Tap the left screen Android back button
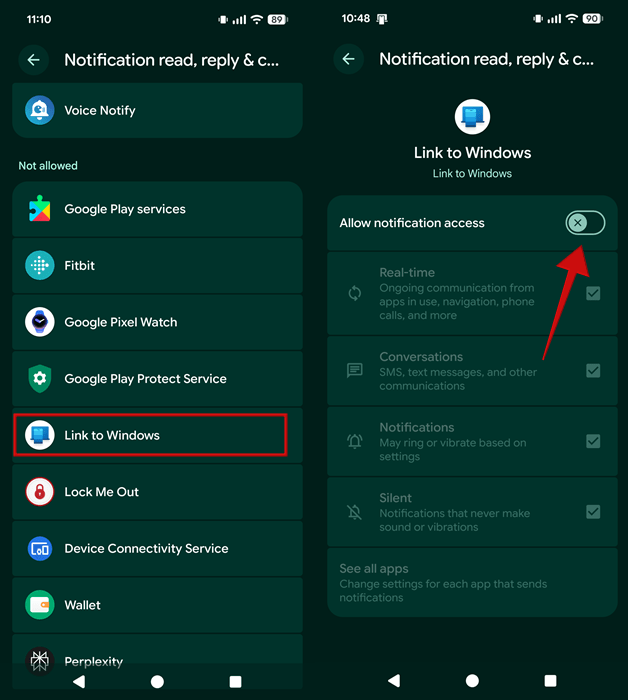Image resolution: width=628 pixels, height=700 pixels. click(x=79, y=681)
